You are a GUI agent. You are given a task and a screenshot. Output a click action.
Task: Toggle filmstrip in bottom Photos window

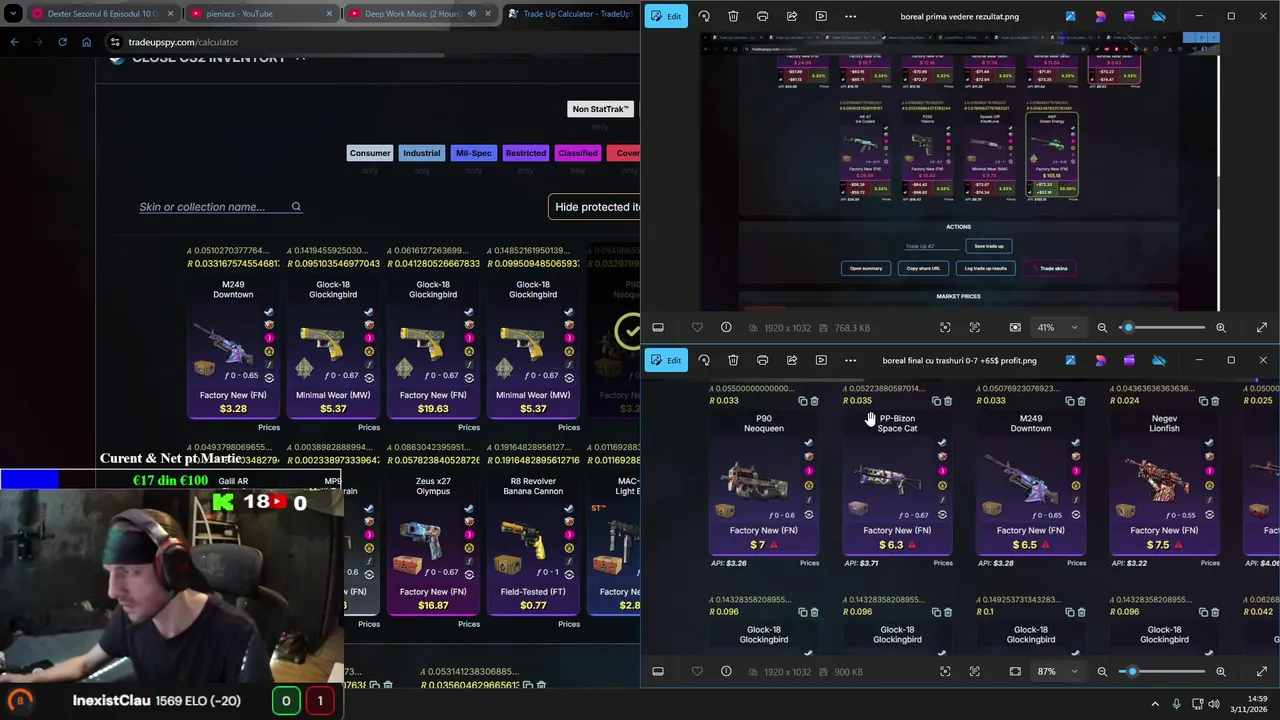(658, 671)
